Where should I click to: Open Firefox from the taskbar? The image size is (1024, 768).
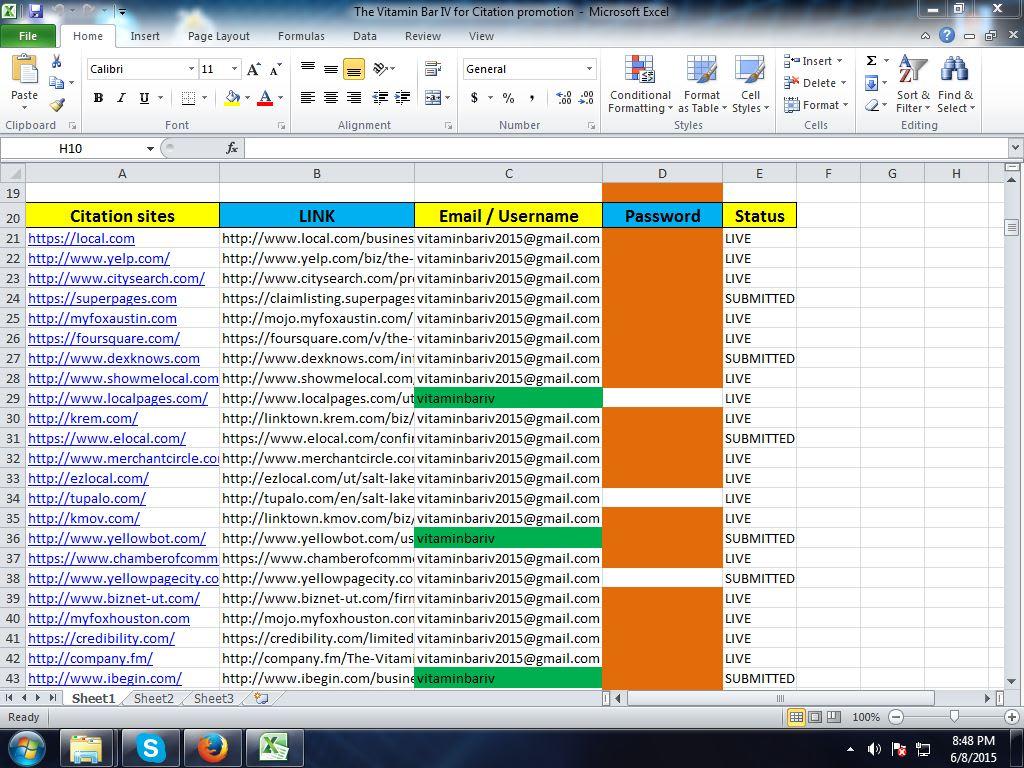211,747
